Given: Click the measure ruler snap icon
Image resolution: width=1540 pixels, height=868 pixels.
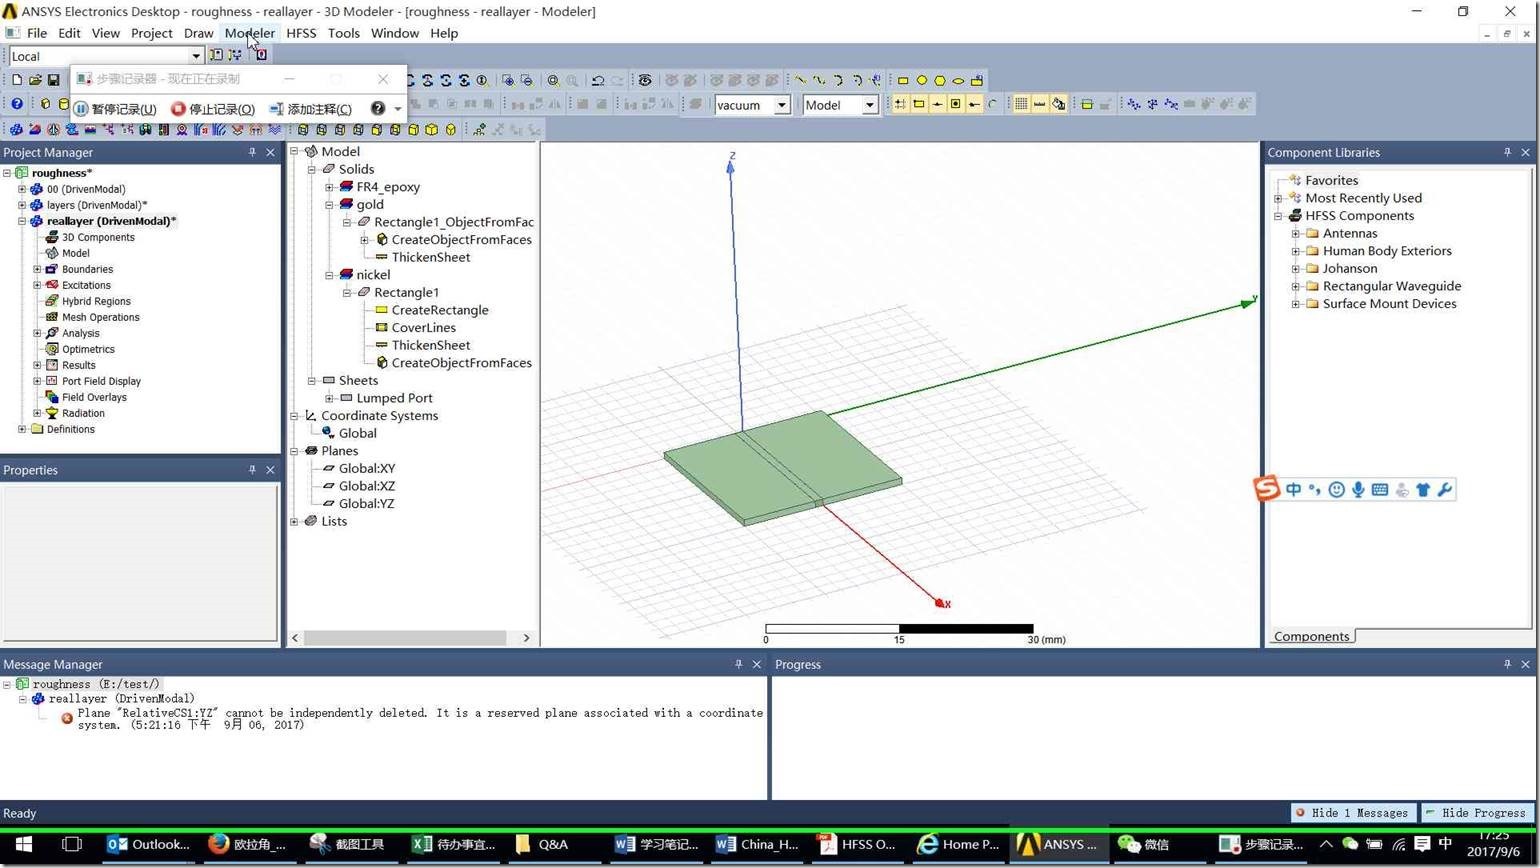Looking at the screenshot, I should tap(1040, 104).
